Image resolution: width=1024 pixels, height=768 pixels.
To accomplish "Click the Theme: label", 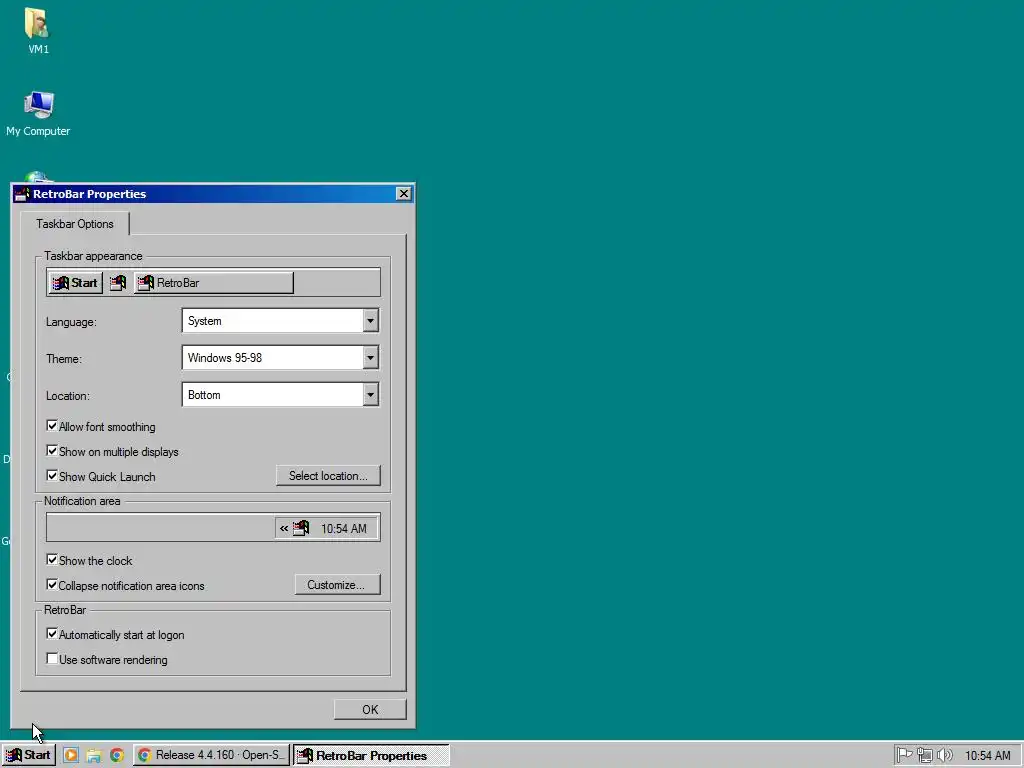I will click(x=64, y=359).
